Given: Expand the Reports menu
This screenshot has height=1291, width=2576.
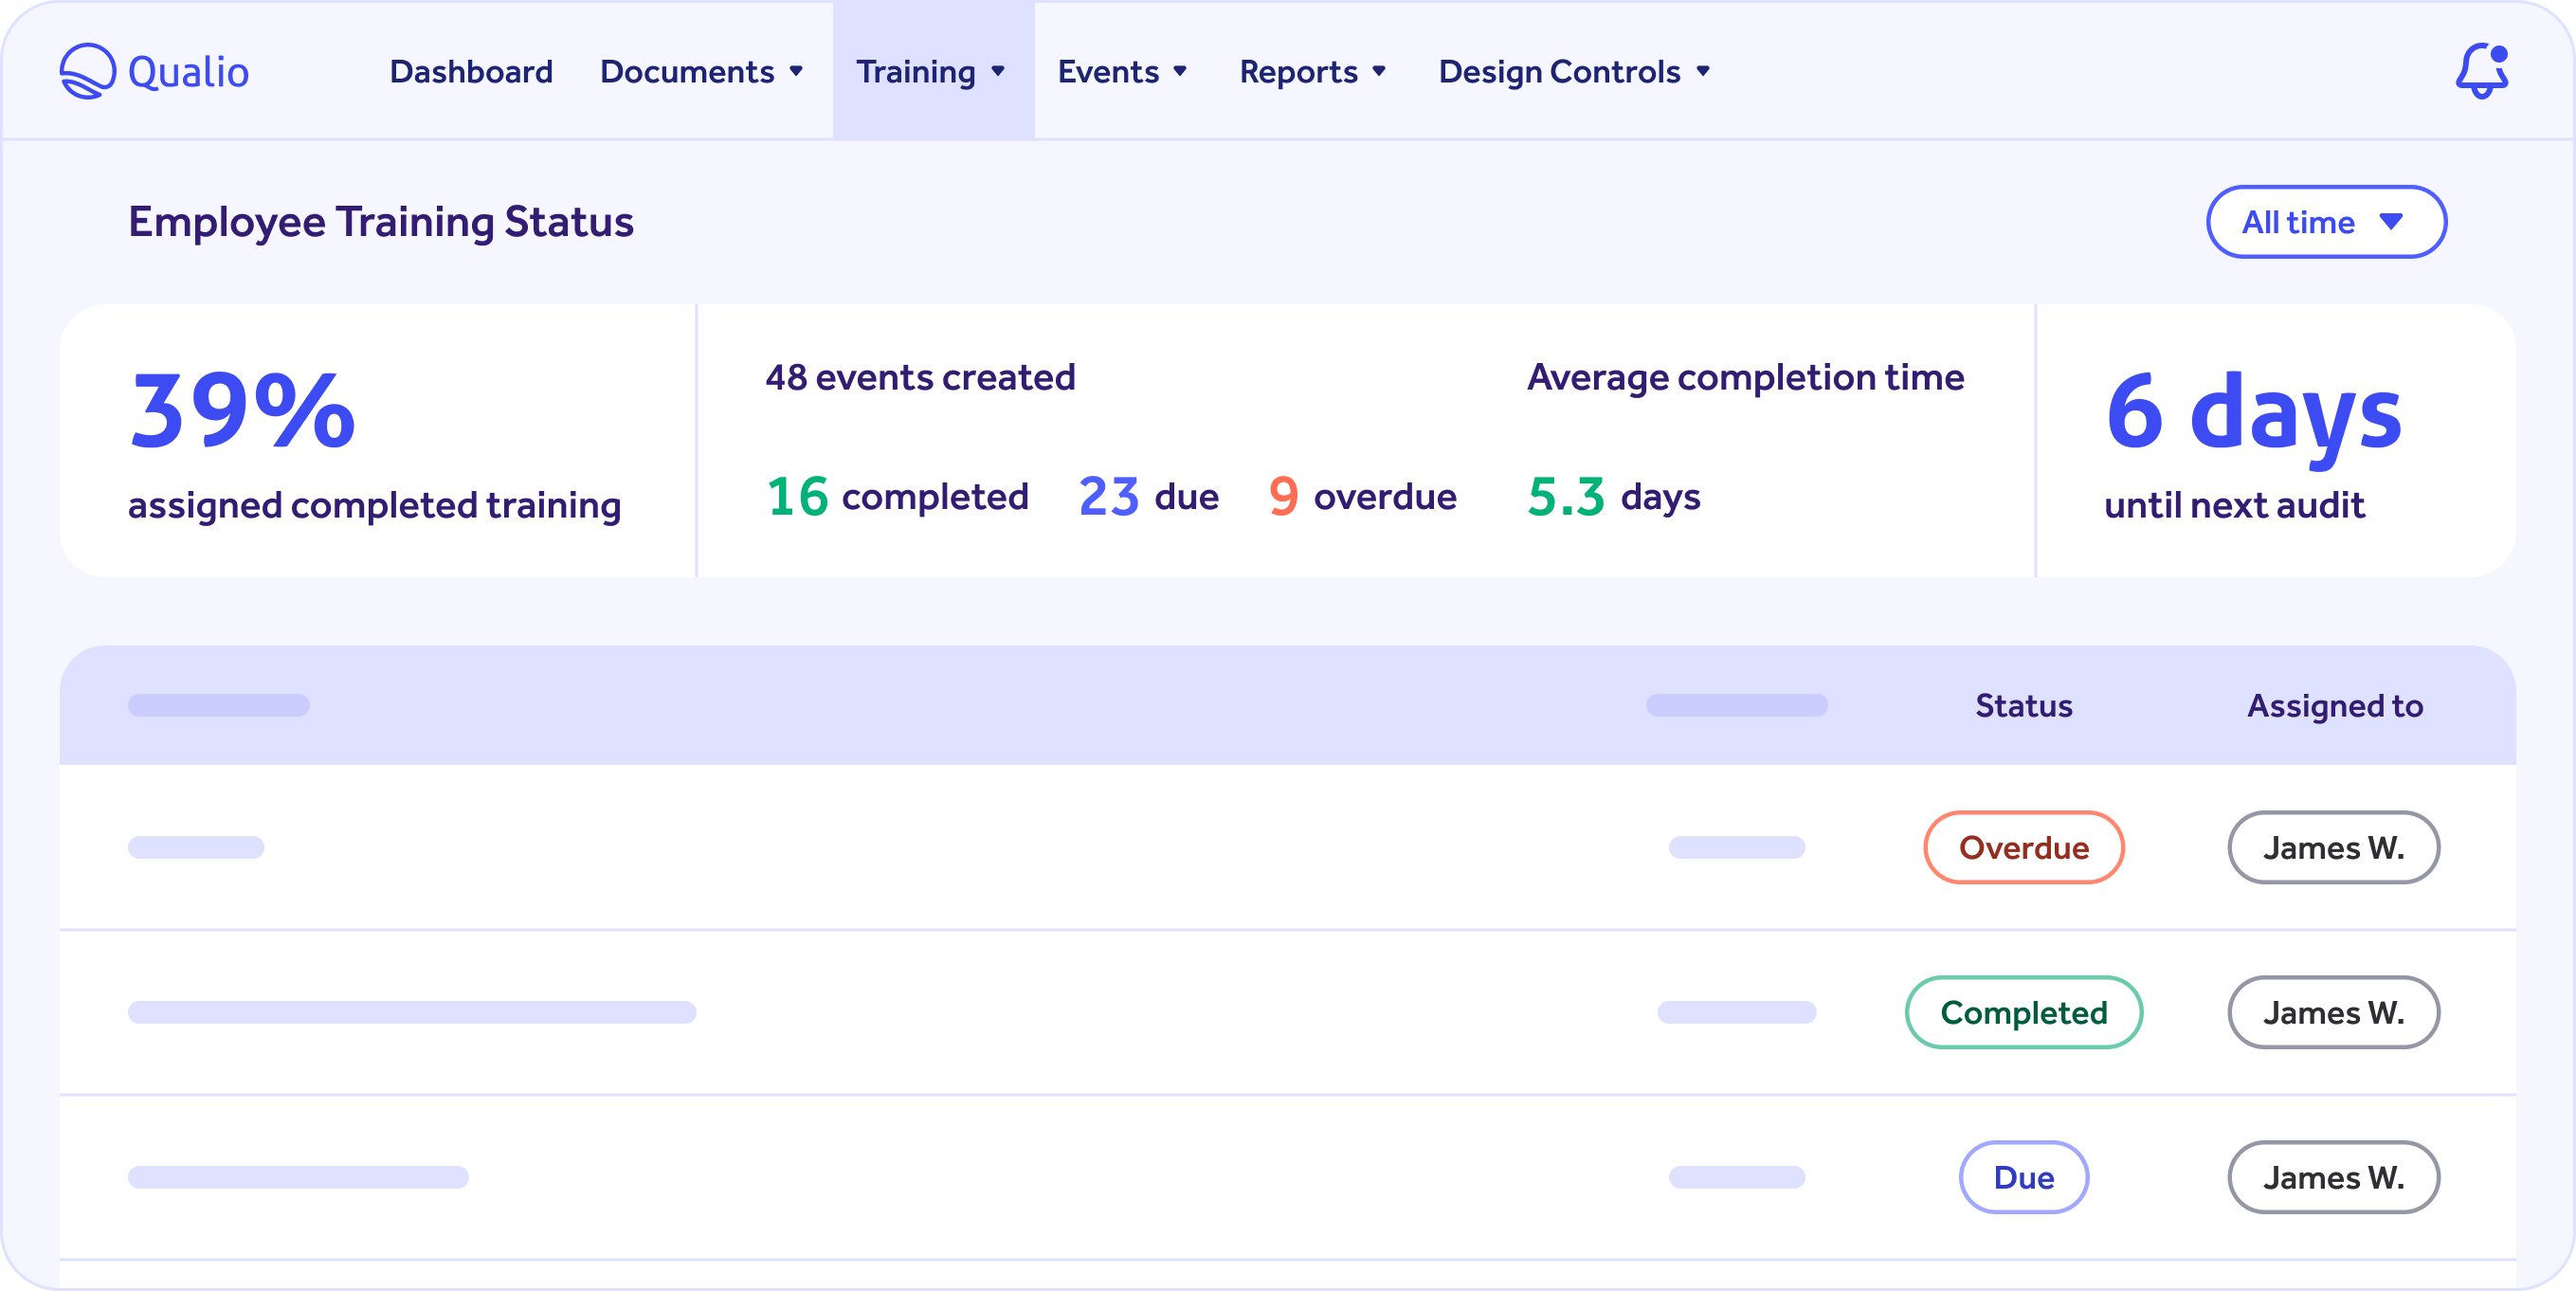Looking at the screenshot, I should [x=1312, y=71].
